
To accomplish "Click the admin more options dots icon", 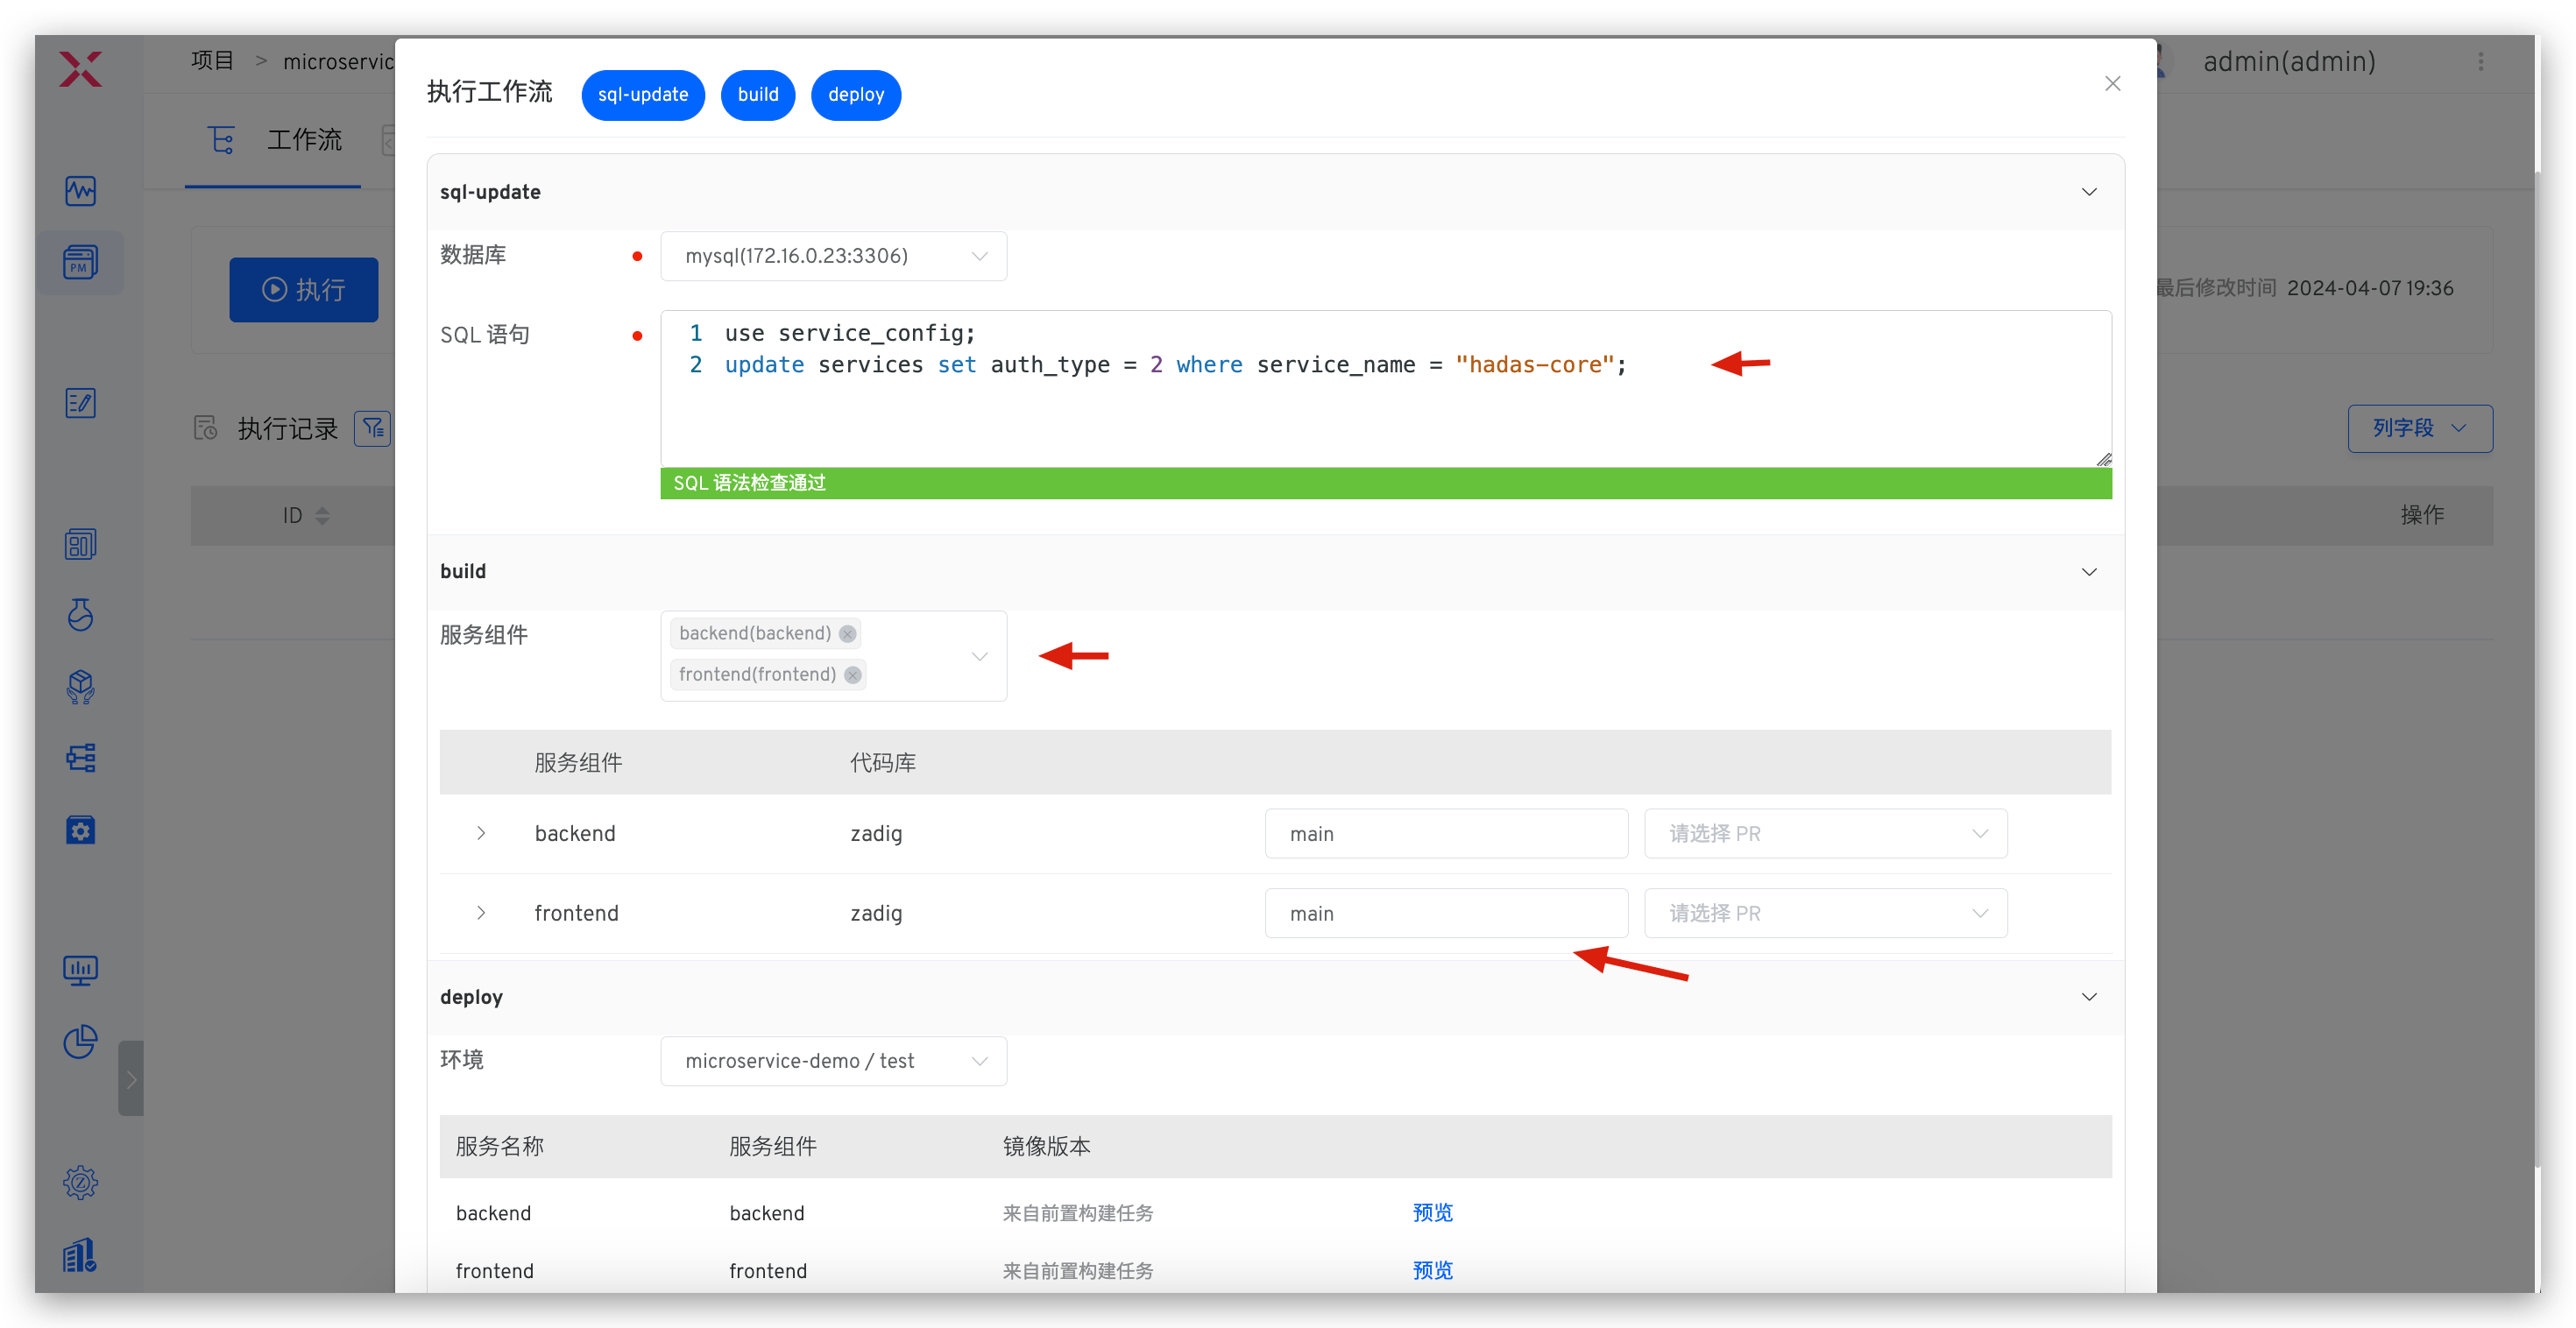I will [x=2481, y=62].
